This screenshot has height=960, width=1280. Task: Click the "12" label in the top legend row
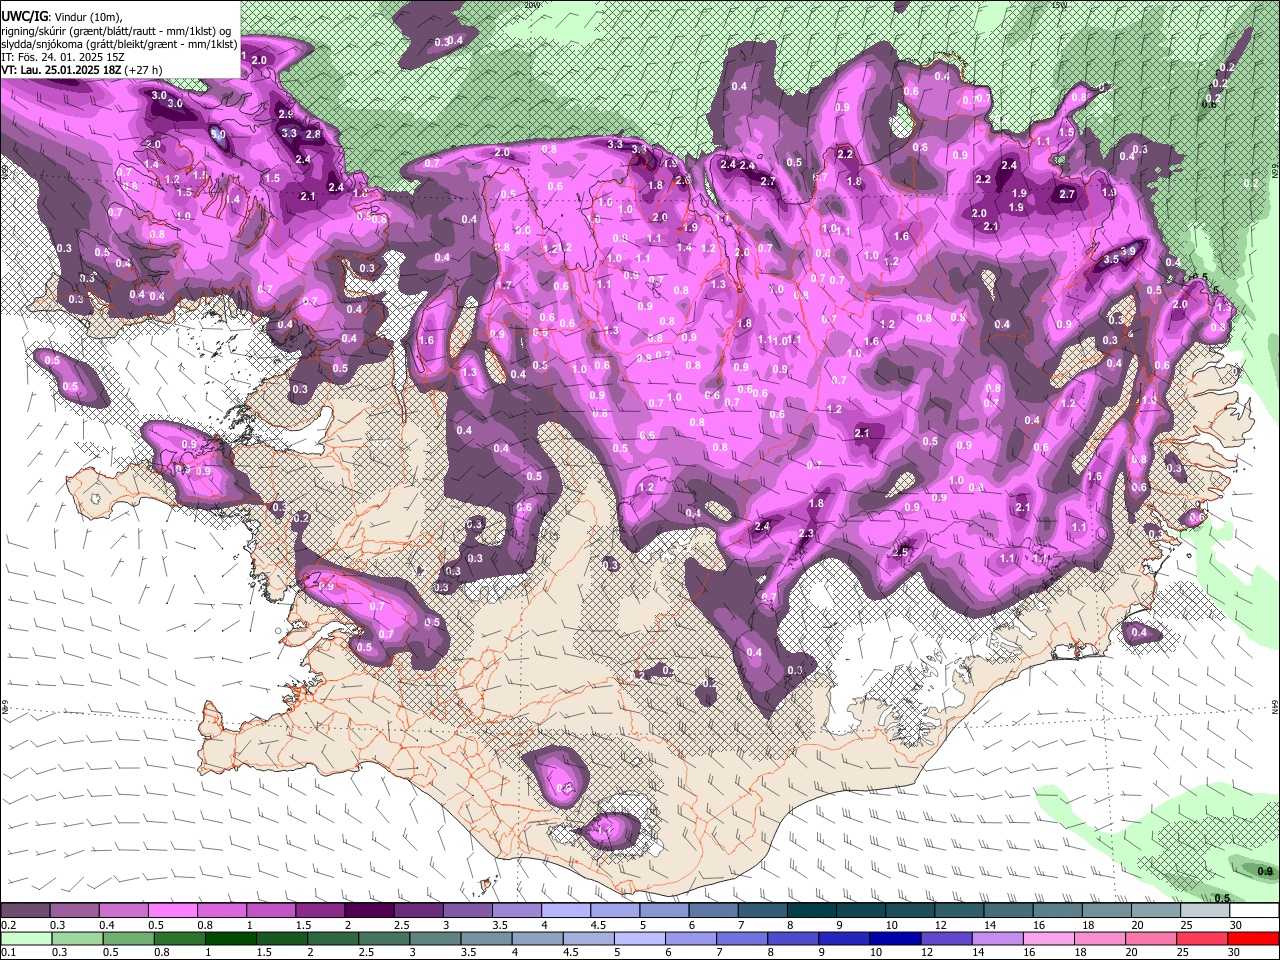pyautogui.click(x=942, y=925)
